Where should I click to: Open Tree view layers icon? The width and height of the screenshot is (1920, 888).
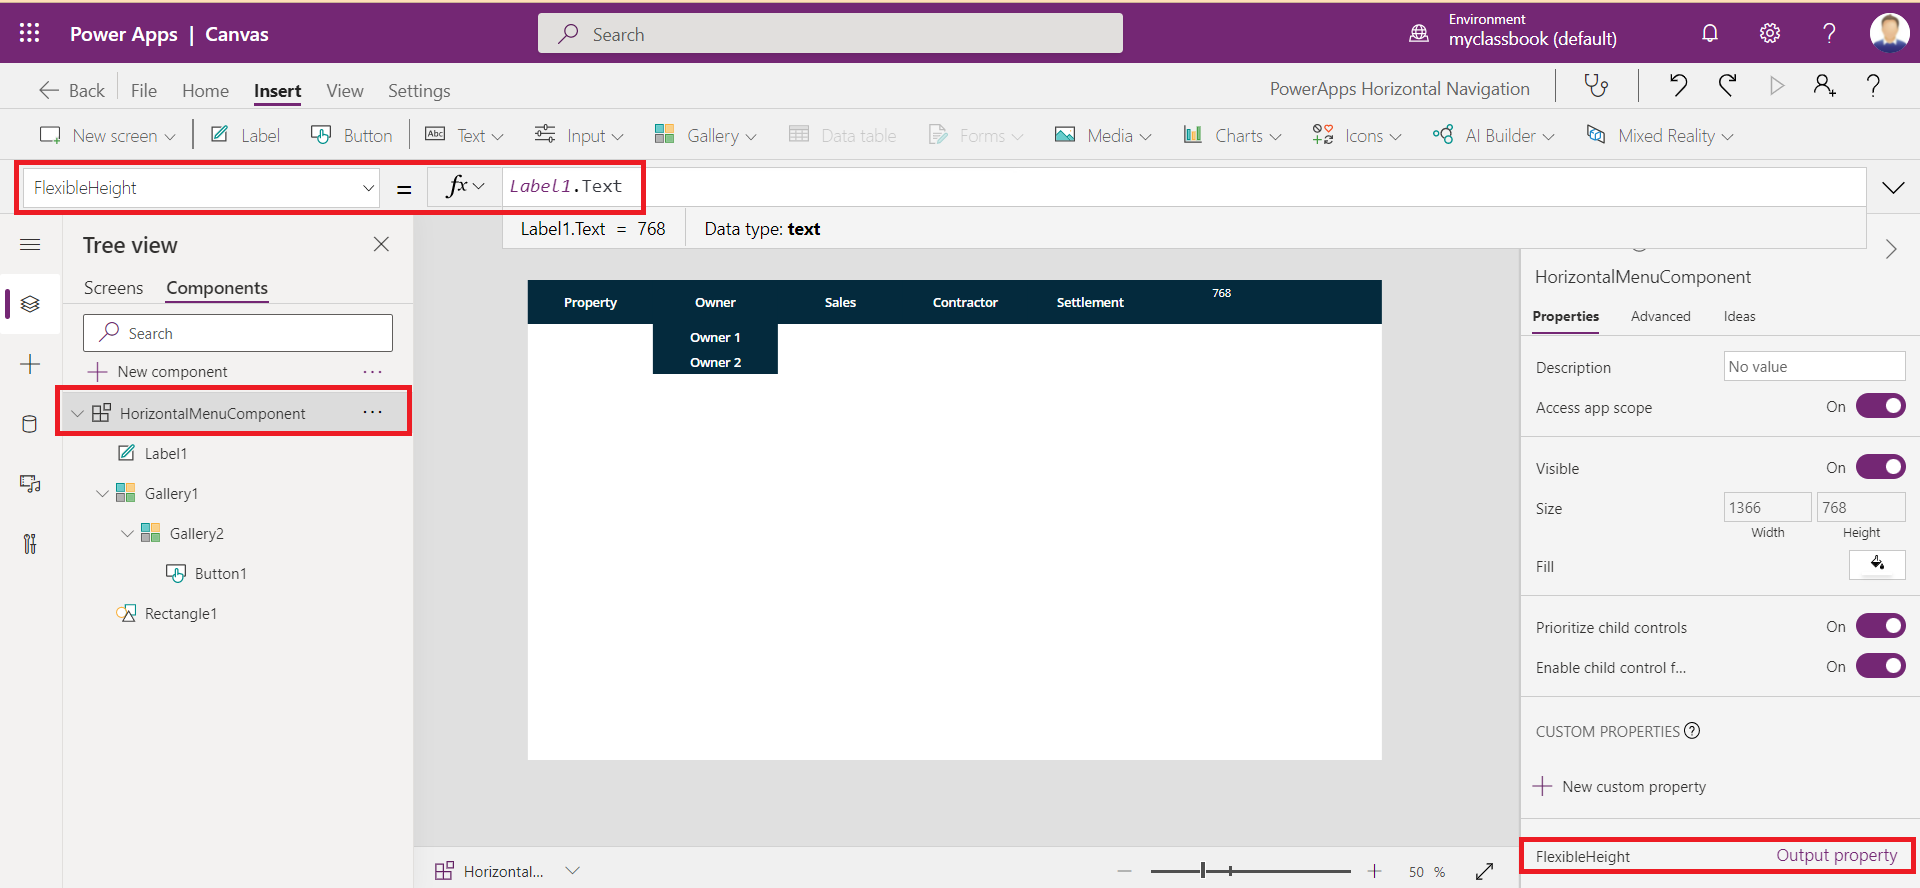coord(30,304)
